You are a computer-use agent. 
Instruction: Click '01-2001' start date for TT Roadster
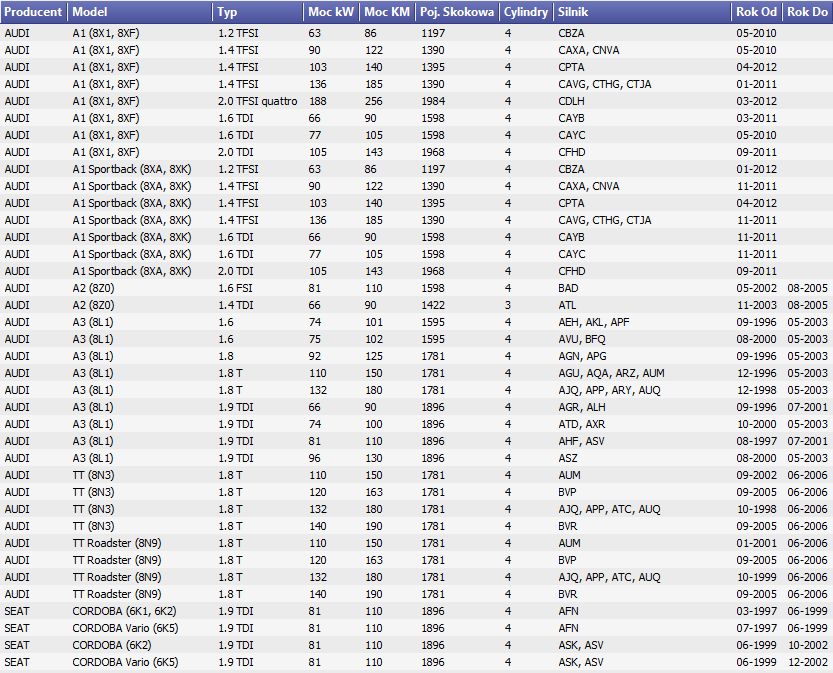tap(756, 543)
